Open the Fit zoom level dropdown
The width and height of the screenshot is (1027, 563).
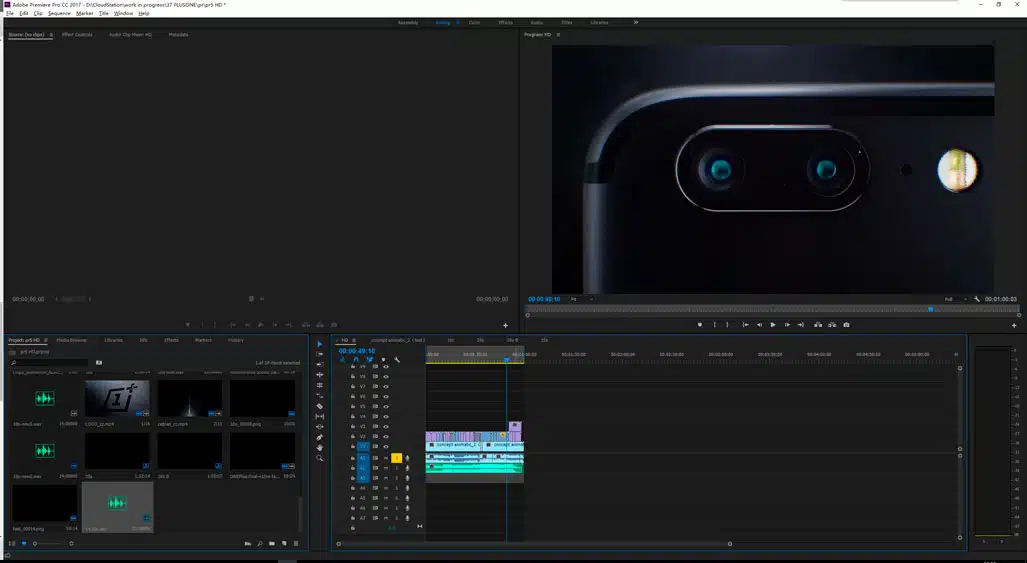[x=581, y=299]
